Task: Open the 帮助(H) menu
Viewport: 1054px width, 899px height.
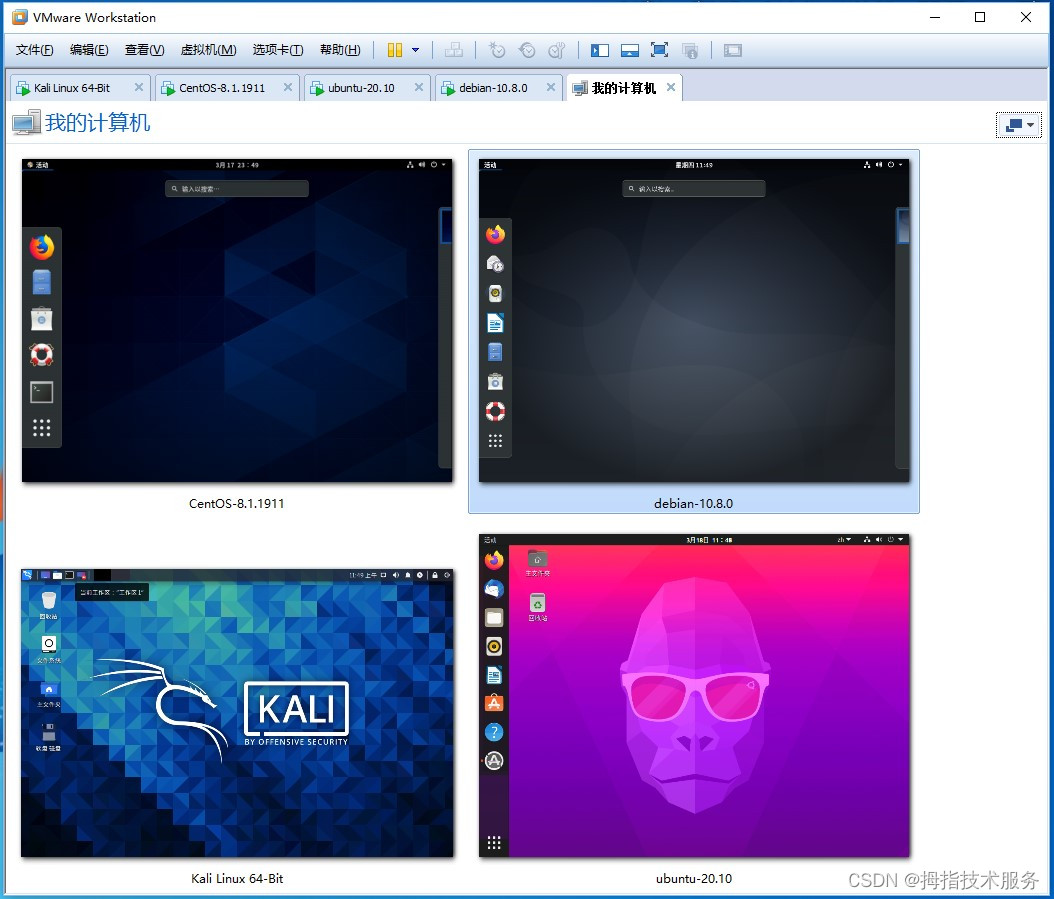Action: 340,50
